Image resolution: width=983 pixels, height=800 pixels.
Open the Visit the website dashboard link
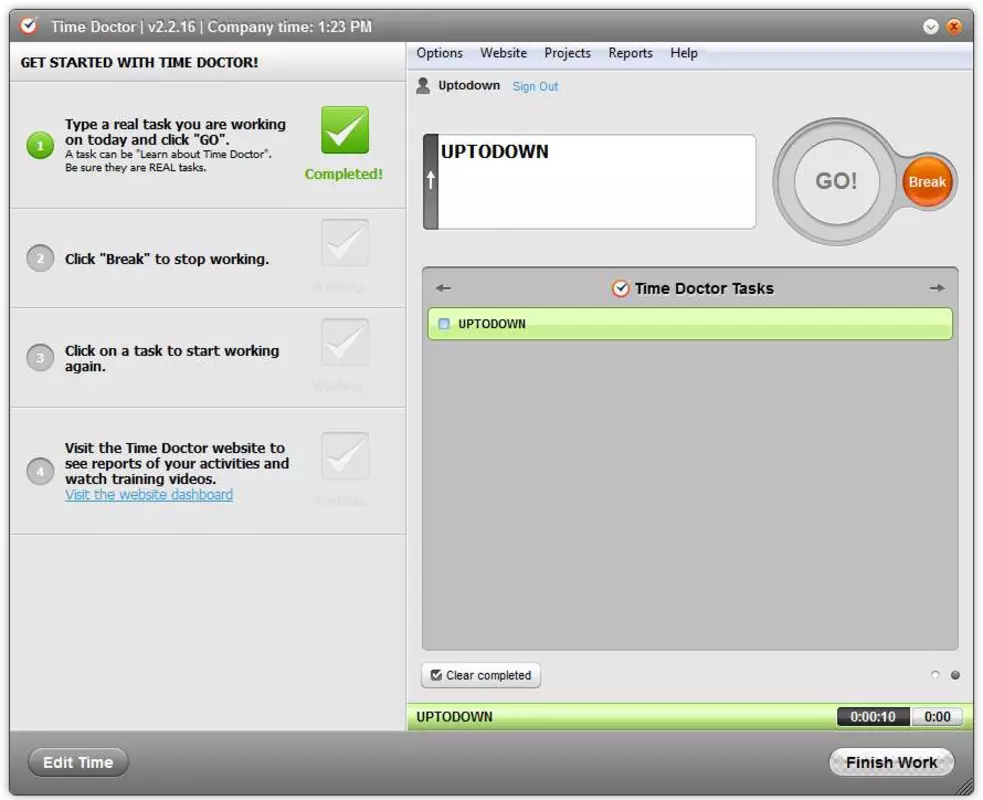tap(149, 495)
